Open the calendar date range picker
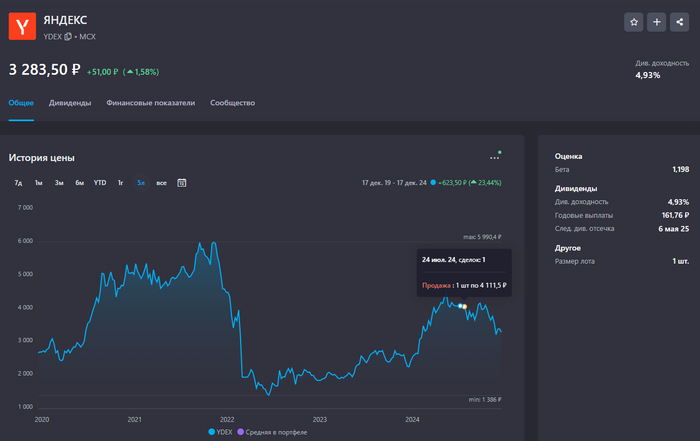This screenshot has width=700, height=441. (x=182, y=183)
